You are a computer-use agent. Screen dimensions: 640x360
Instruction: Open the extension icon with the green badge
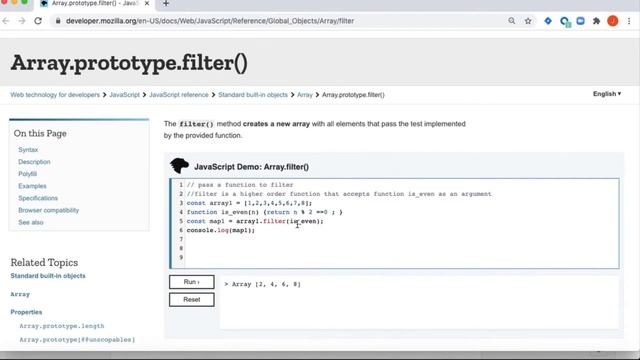click(565, 21)
